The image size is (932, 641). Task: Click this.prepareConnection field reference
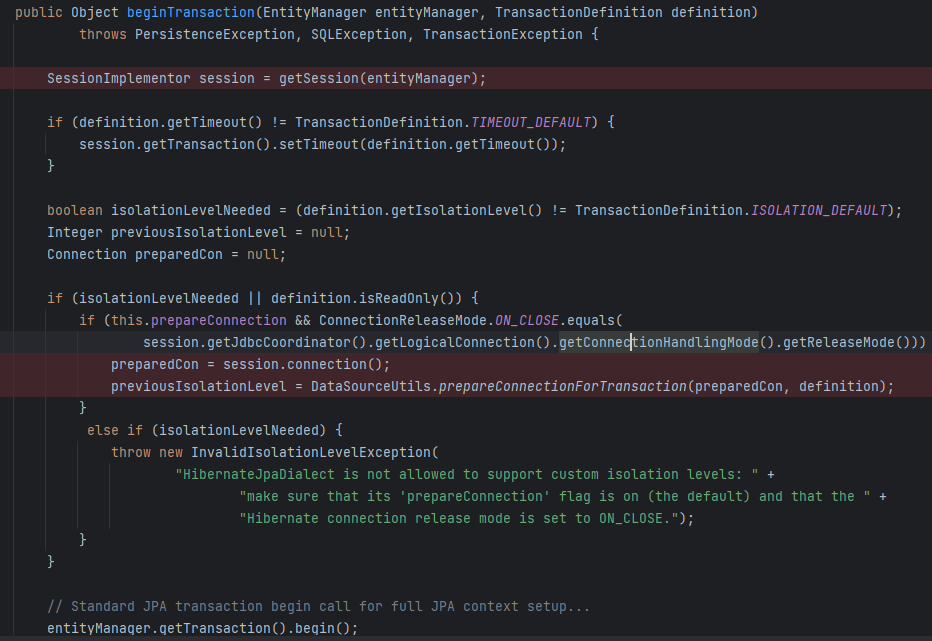coord(199,320)
